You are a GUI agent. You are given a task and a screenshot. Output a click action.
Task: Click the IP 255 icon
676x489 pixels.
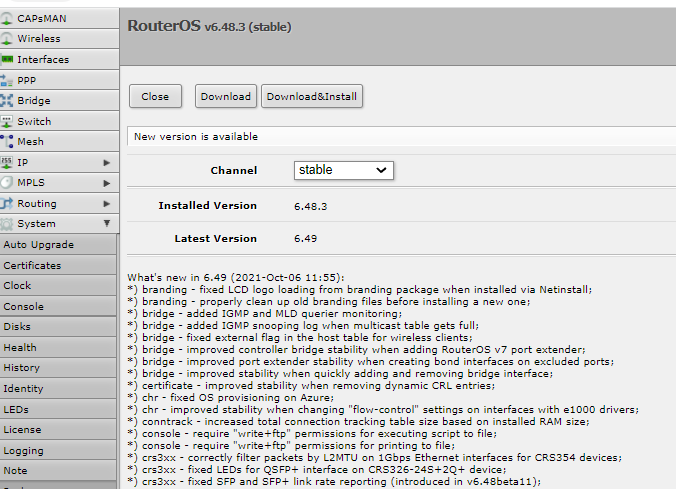tap(6, 163)
